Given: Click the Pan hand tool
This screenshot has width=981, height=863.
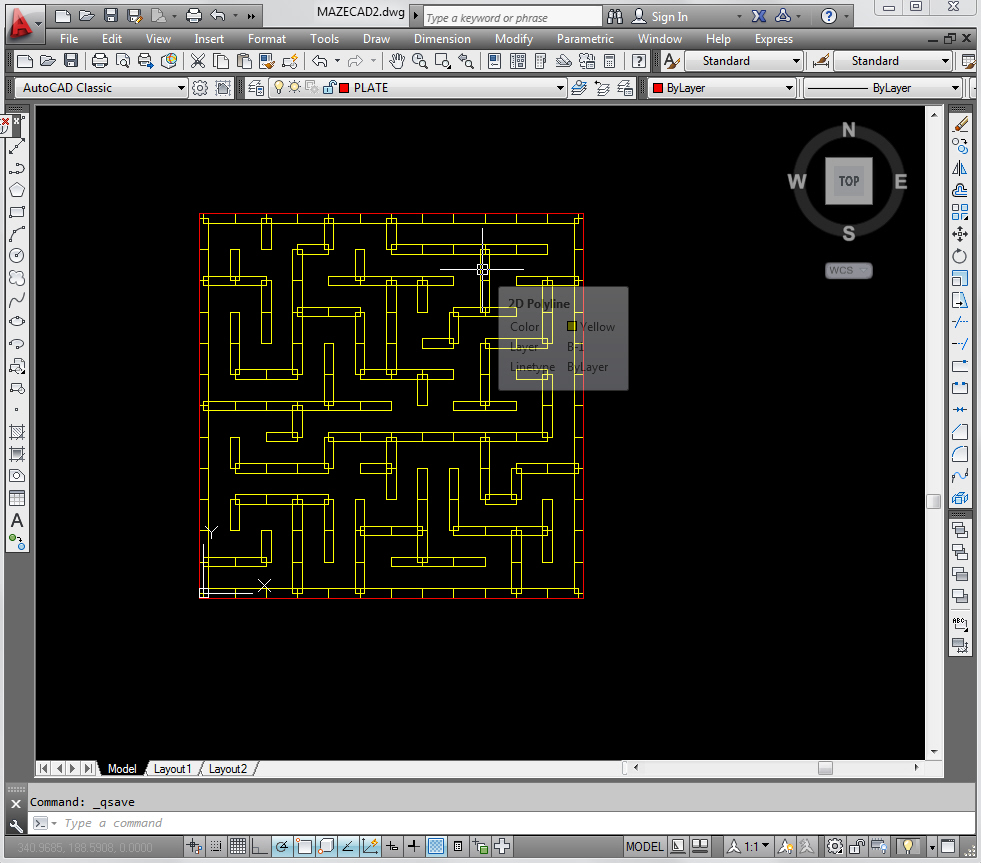Looking at the screenshot, I should (x=397, y=61).
